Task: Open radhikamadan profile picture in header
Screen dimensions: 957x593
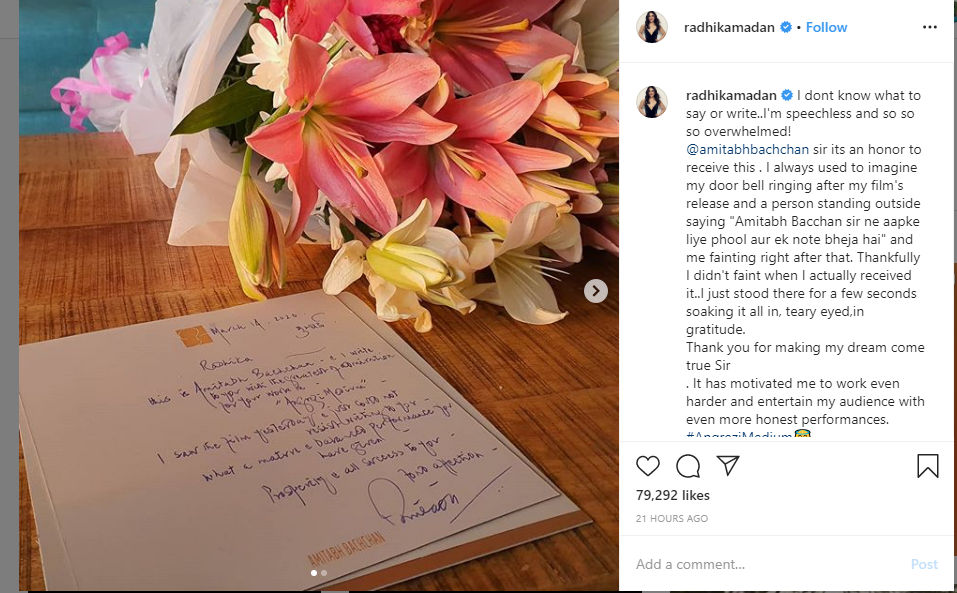Action: coord(651,27)
